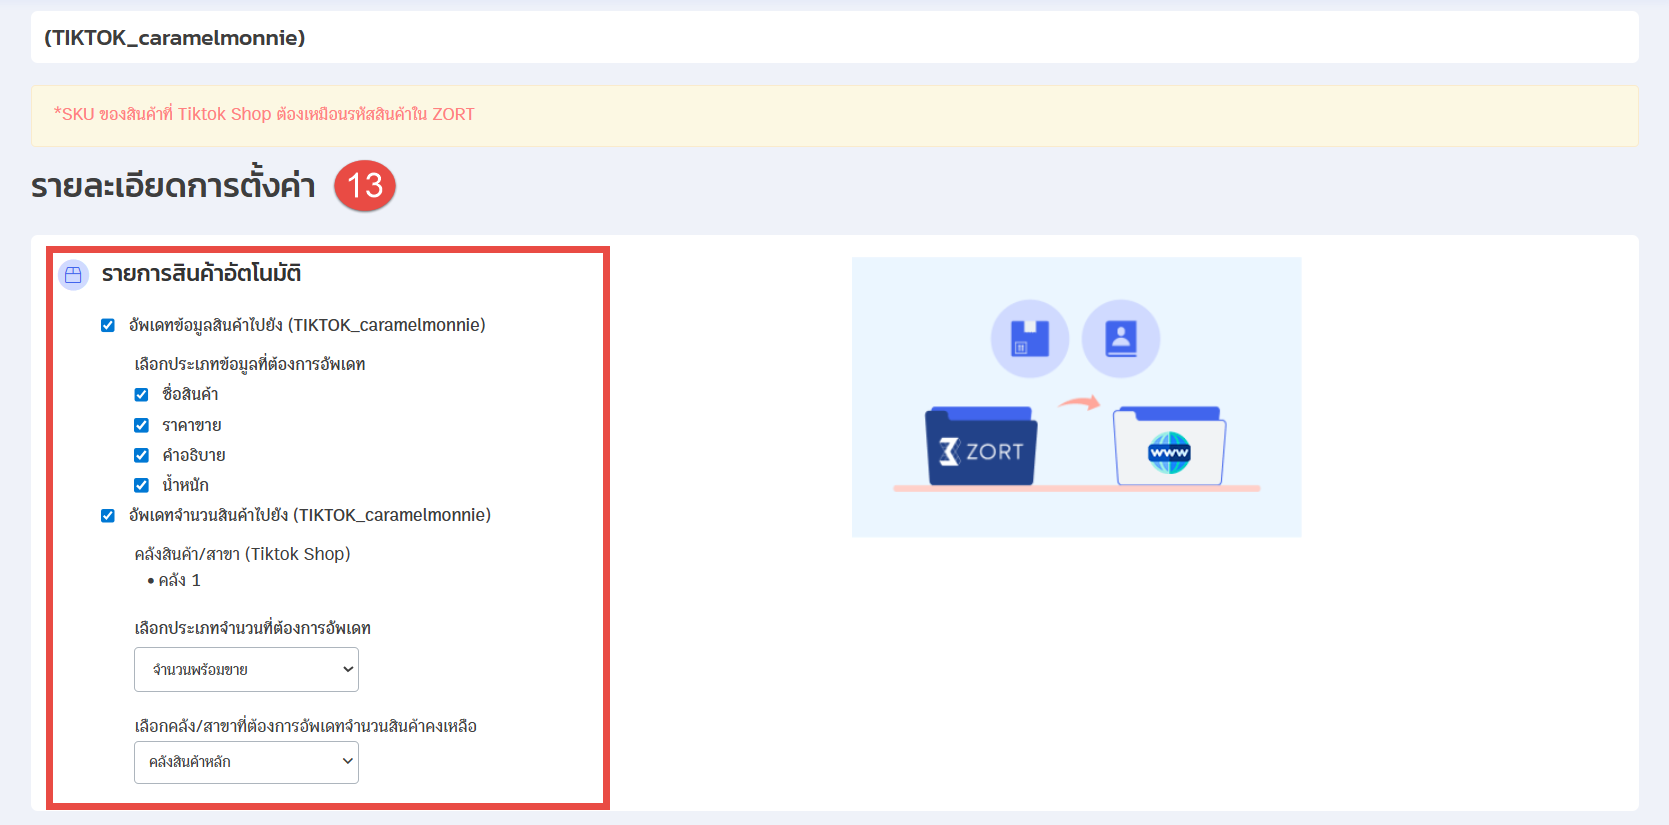Click the floppy disk save icon in illustration
Viewport: 1669px width, 825px height.
pos(1029,339)
